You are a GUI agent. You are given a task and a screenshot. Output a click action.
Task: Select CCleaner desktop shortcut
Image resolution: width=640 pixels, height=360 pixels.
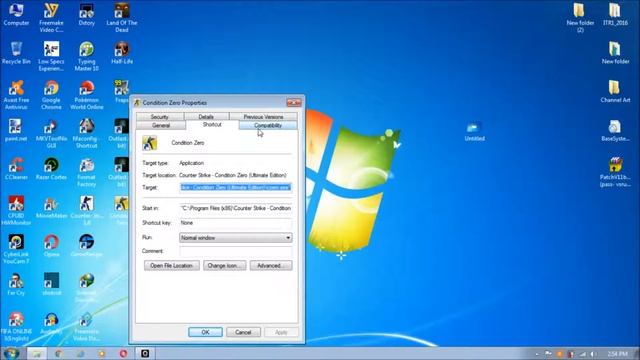coord(16,169)
